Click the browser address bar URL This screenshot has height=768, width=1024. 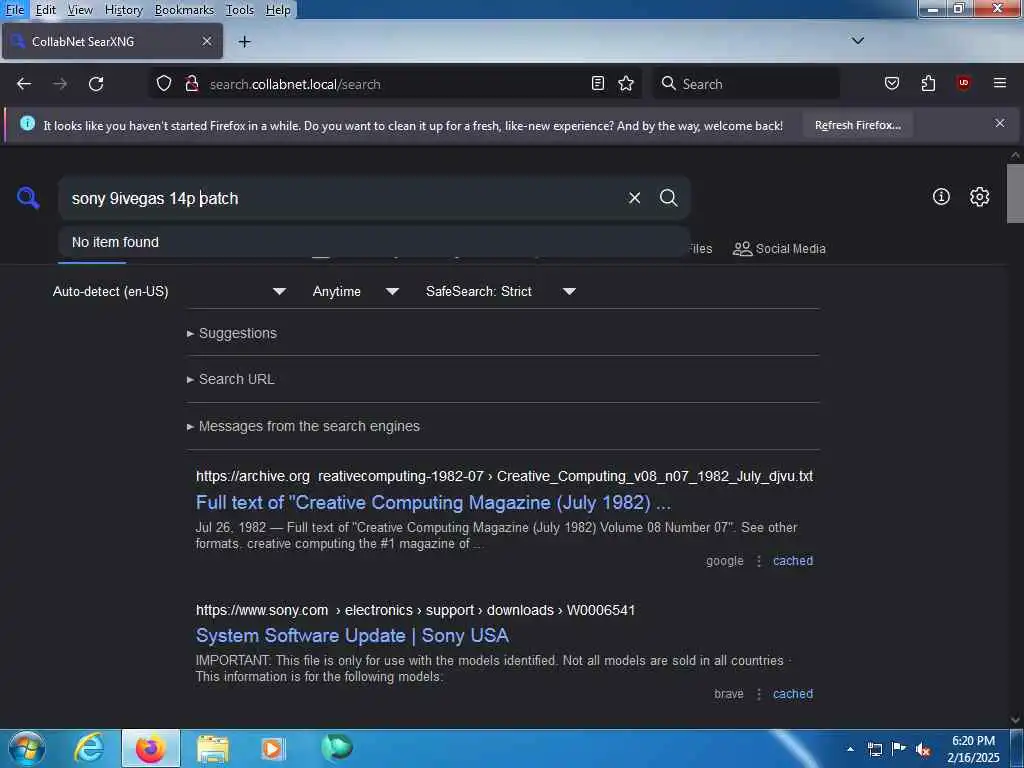pos(395,84)
